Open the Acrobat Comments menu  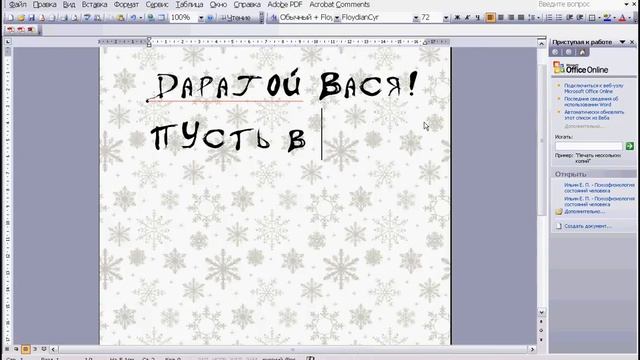tap(339, 4)
